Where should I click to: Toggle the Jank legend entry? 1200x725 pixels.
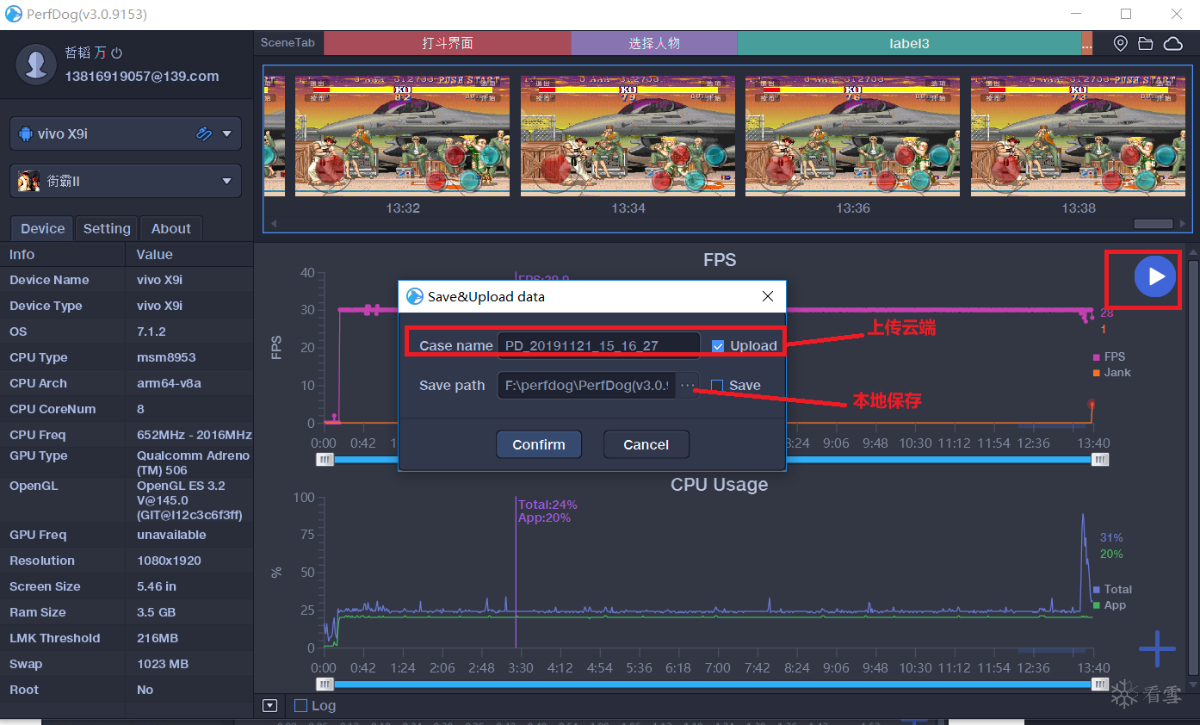coord(1111,372)
